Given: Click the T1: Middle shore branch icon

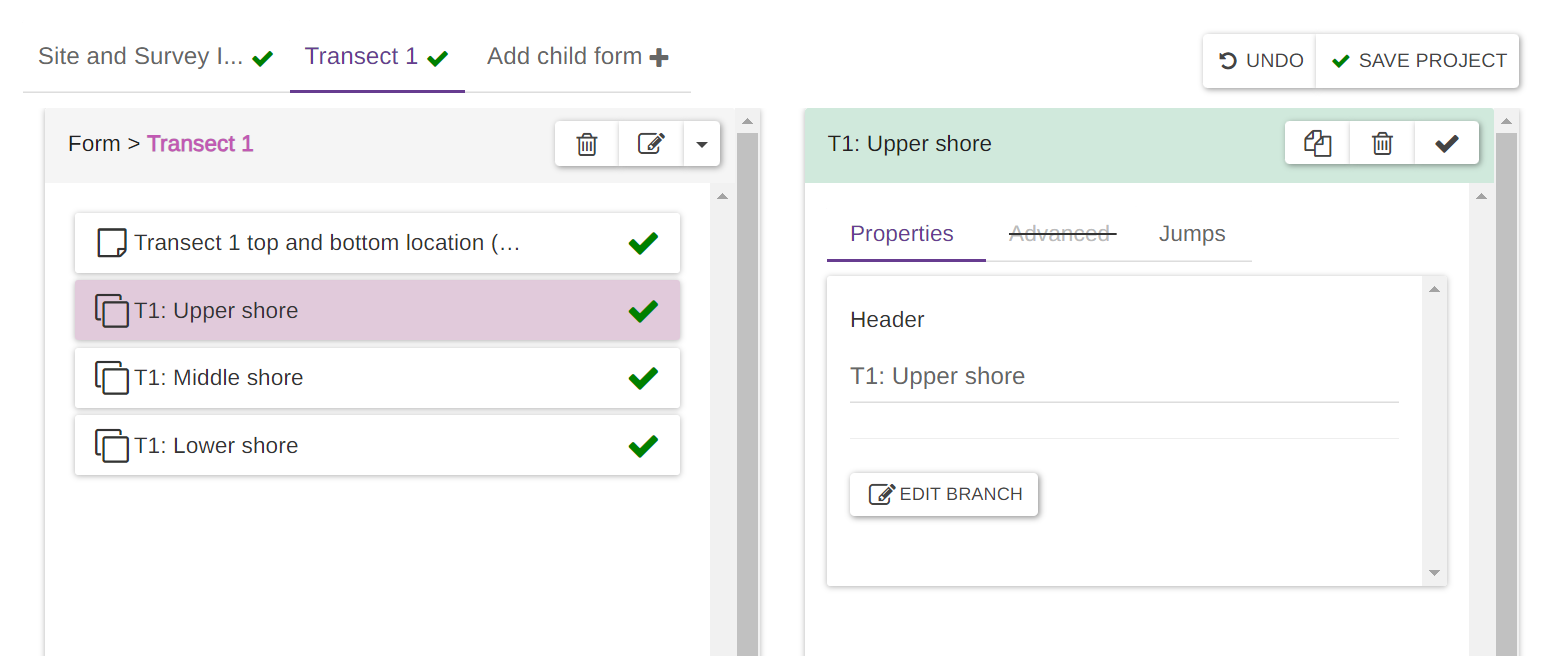Looking at the screenshot, I should click(112, 378).
